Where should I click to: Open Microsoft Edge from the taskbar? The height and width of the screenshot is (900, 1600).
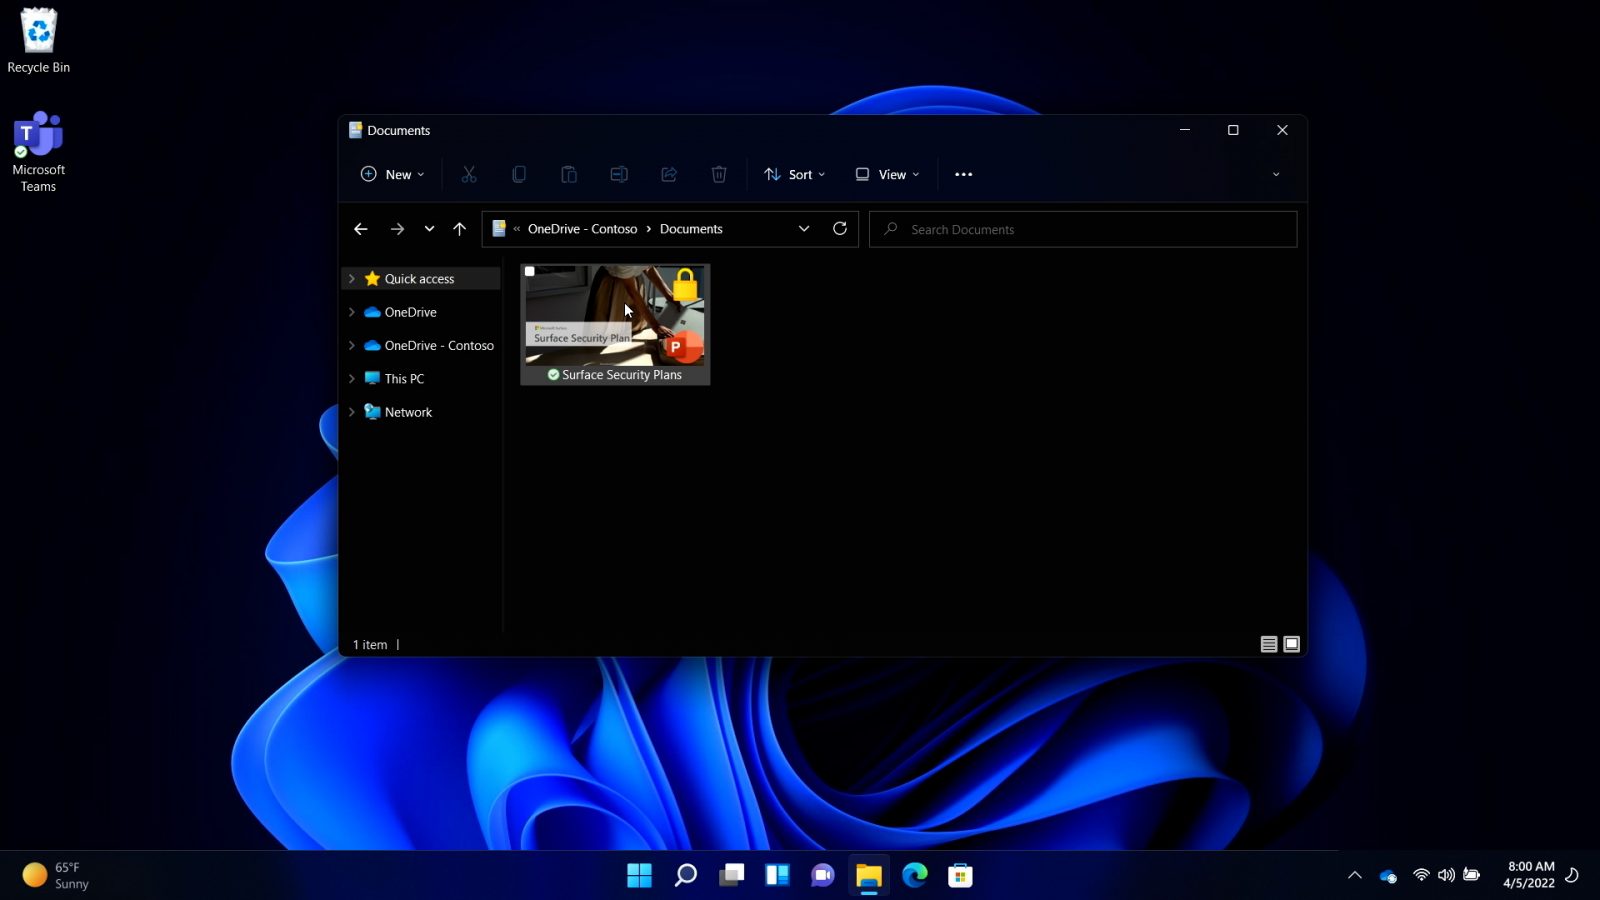pos(914,875)
